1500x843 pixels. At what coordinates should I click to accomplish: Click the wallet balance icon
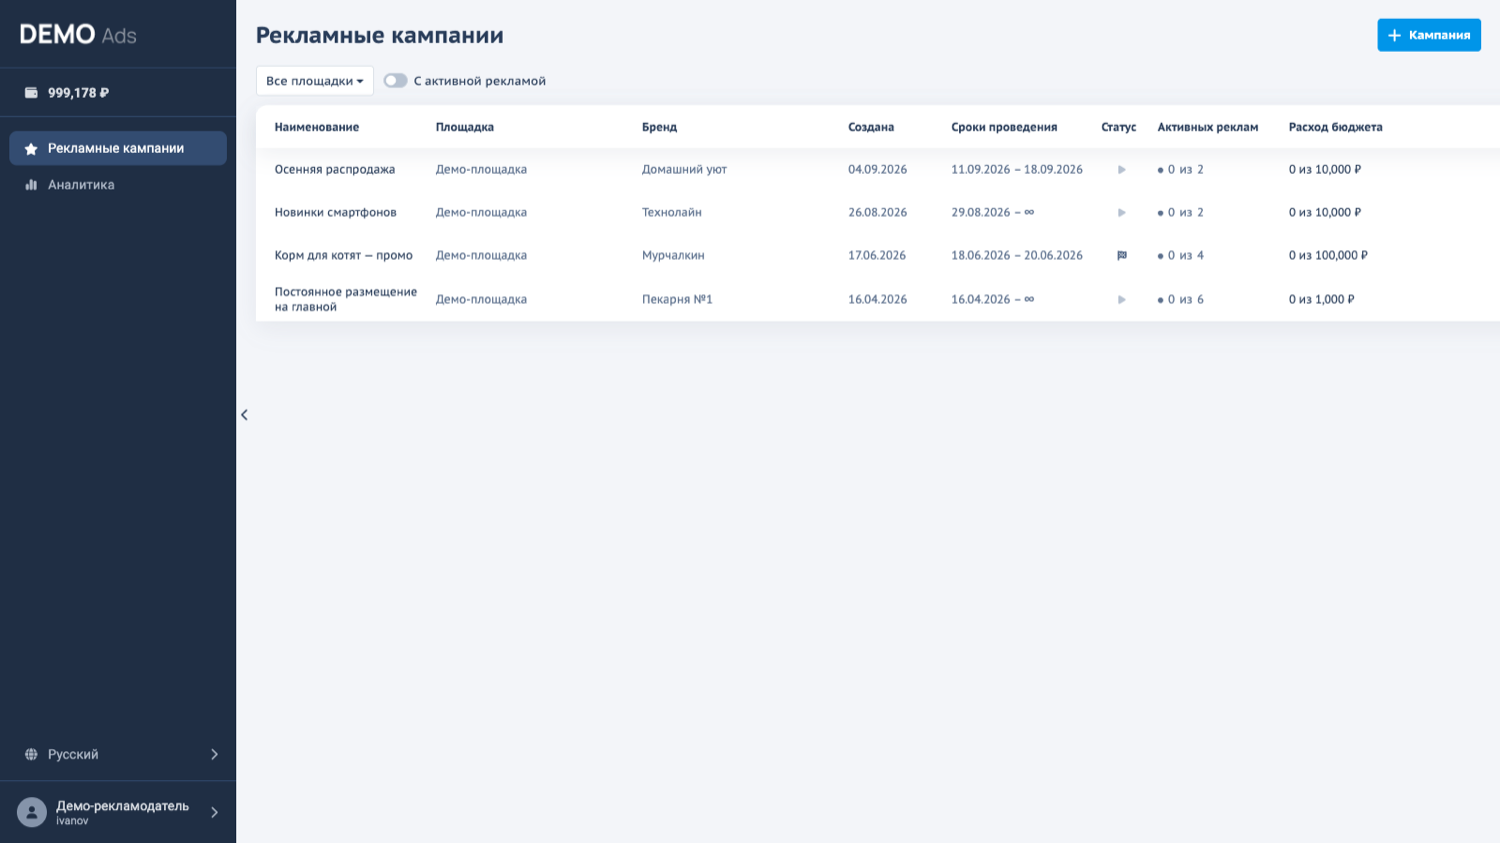click(31, 93)
